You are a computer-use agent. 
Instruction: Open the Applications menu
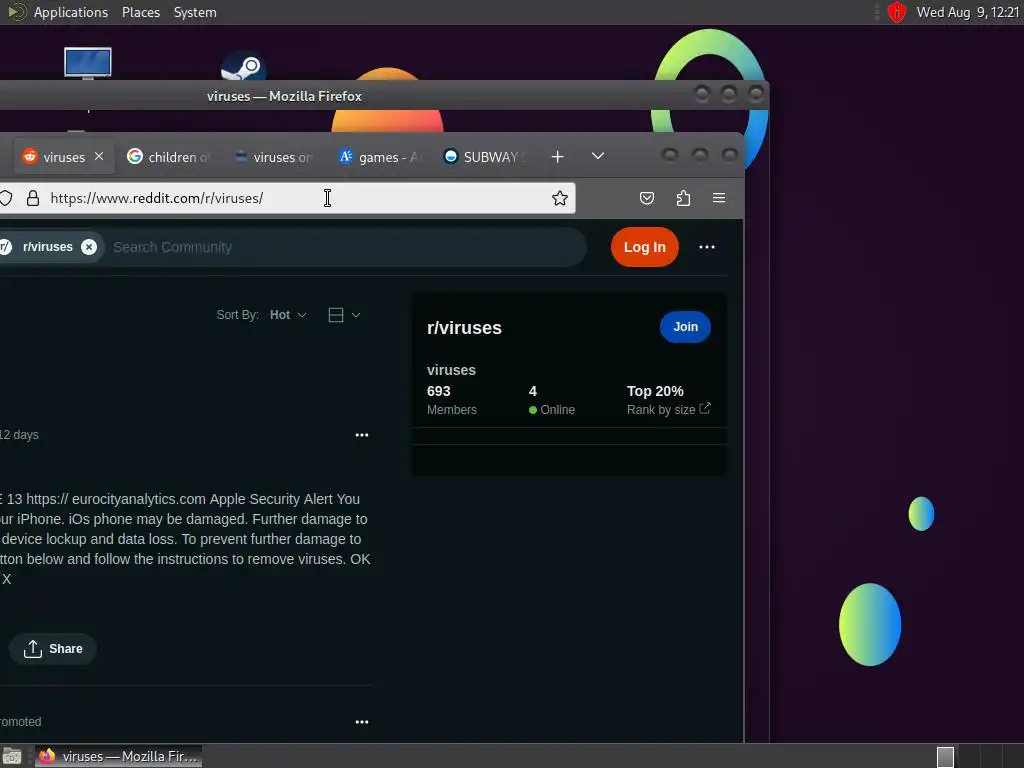click(71, 12)
